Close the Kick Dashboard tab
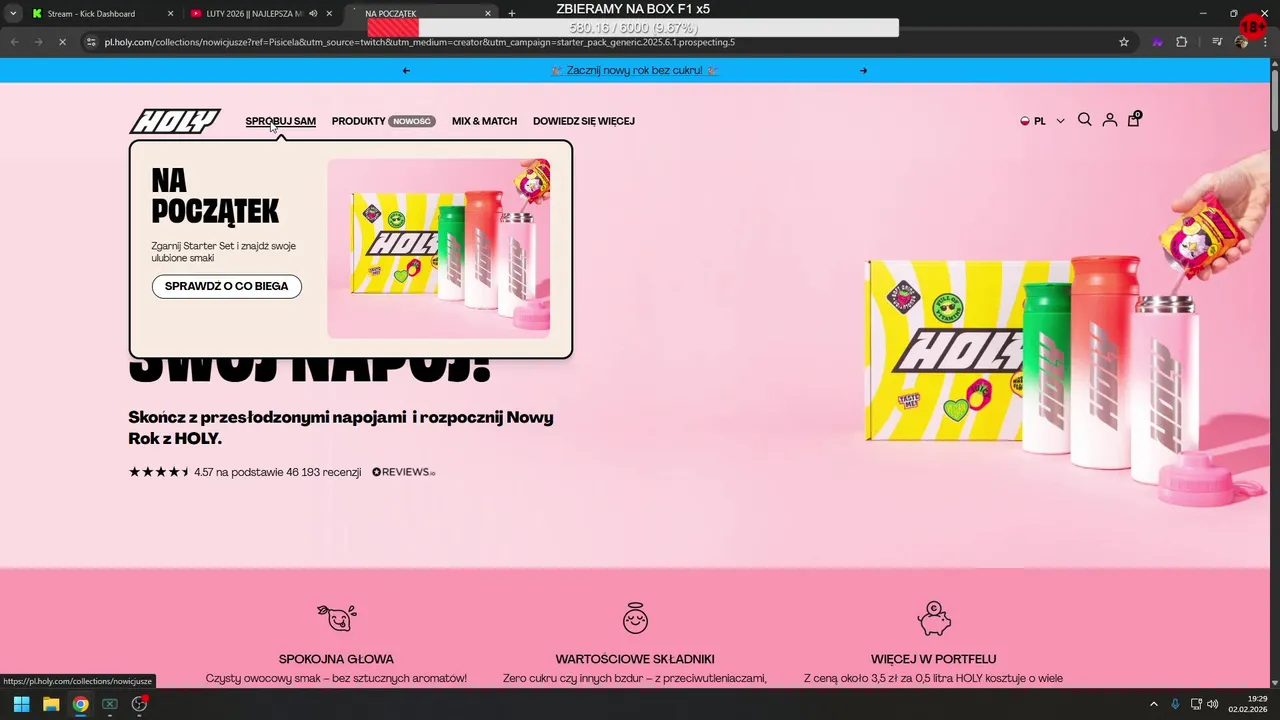The width and height of the screenshot is (1280, 720). tap(170, 14)
